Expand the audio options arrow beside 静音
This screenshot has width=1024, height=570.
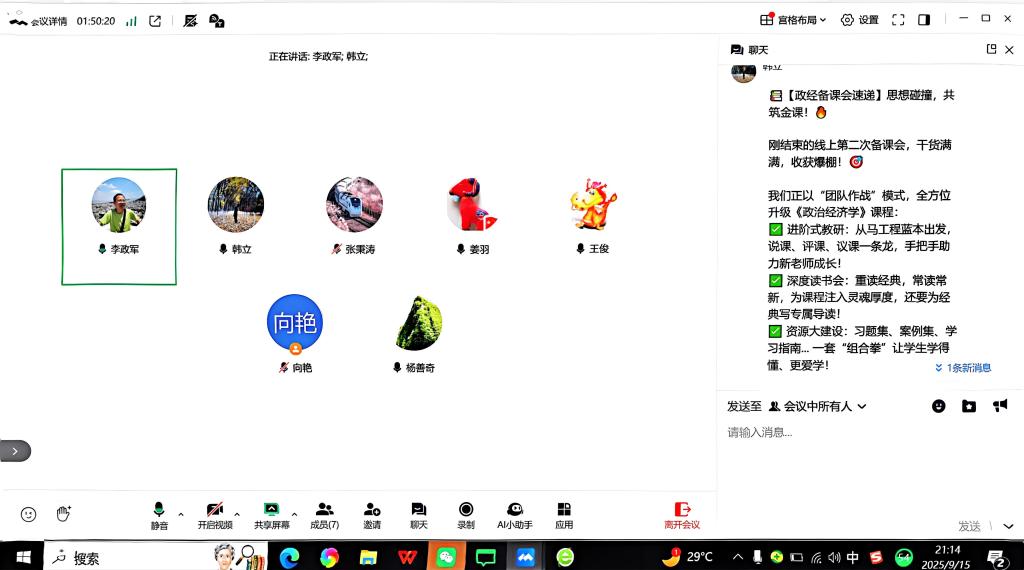tap(181, 514)
